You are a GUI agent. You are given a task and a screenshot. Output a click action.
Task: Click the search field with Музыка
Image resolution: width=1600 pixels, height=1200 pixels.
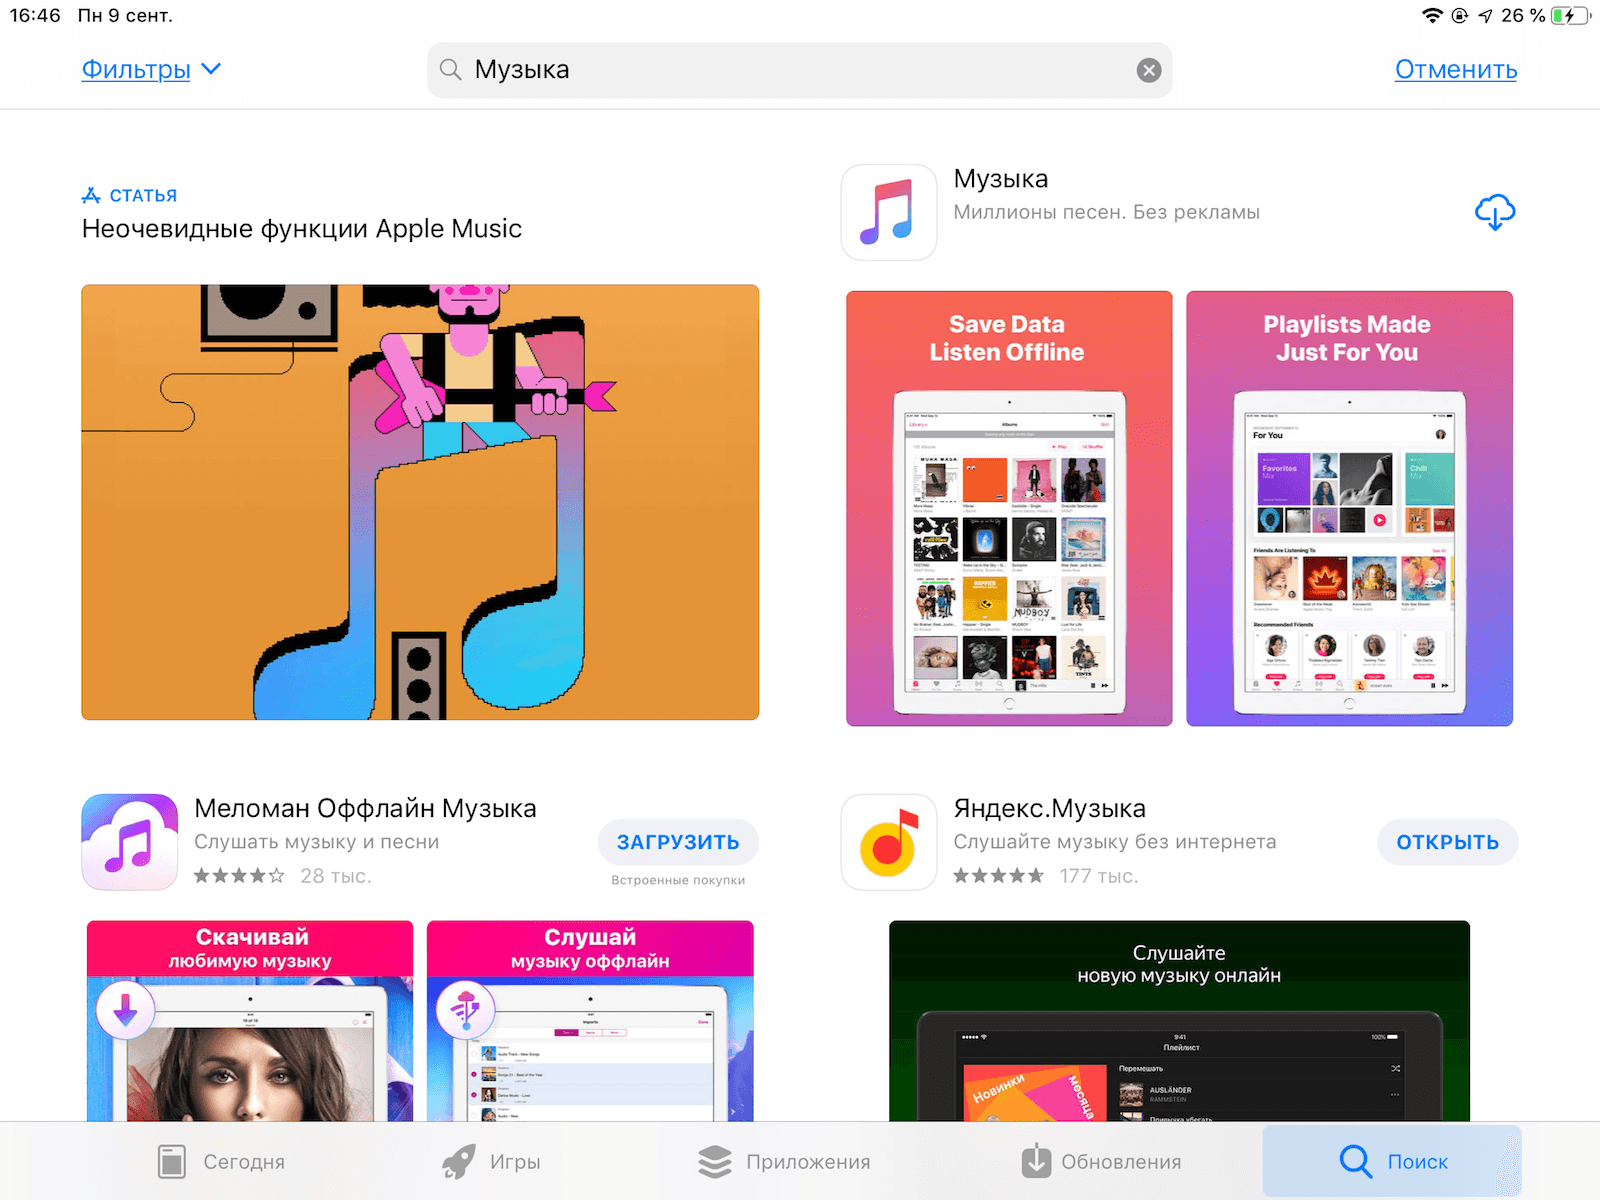799,70
